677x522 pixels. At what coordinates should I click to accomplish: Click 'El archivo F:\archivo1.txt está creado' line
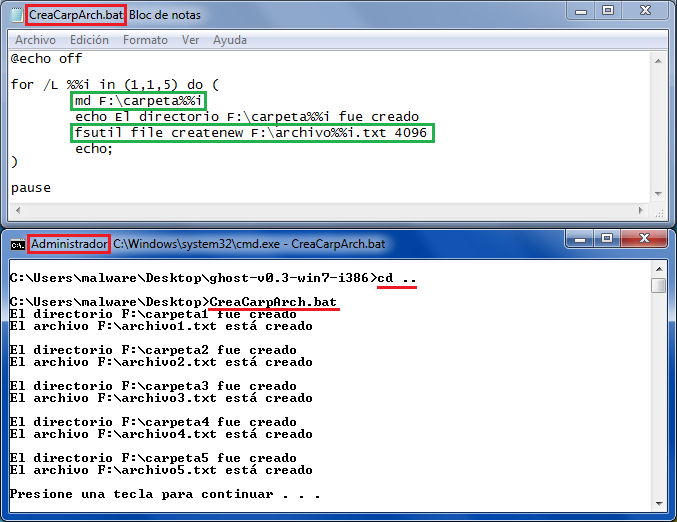(161, 326)
